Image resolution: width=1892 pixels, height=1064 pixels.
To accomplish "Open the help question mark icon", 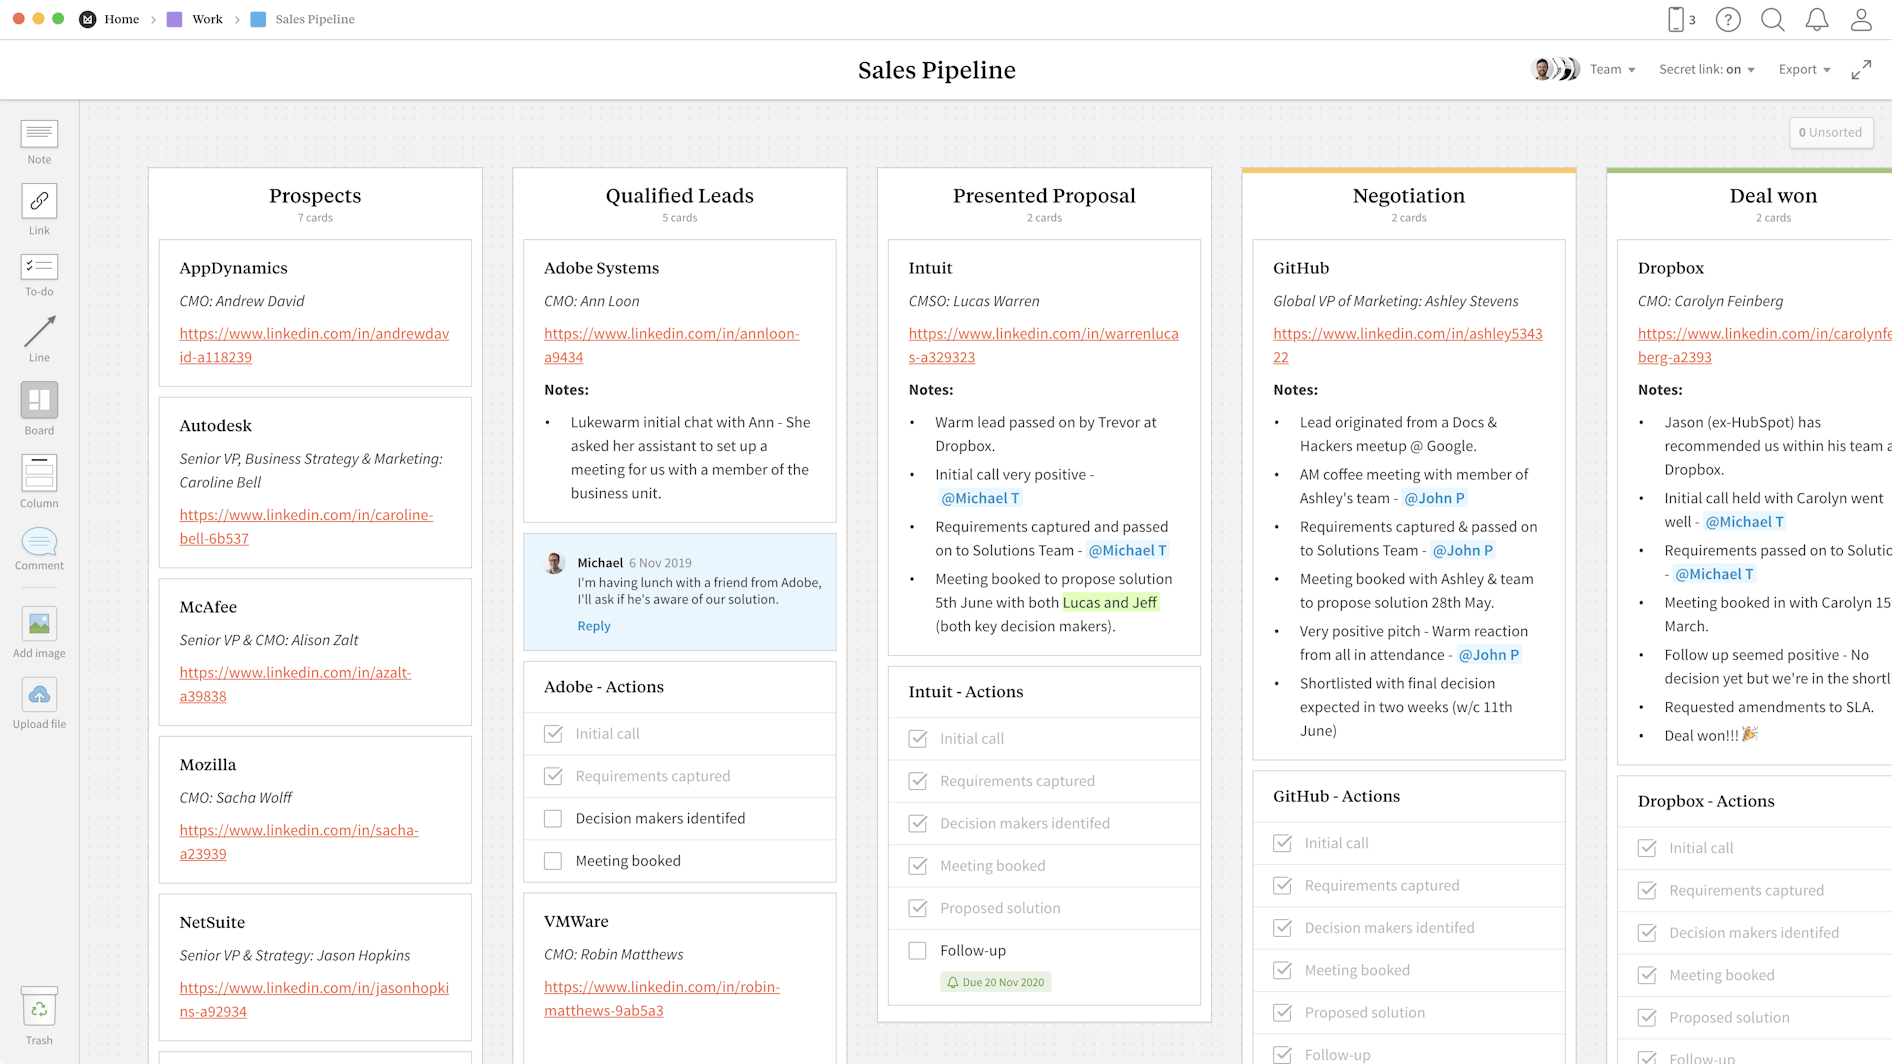I will pyautogui.click(x=1728, y=19).
